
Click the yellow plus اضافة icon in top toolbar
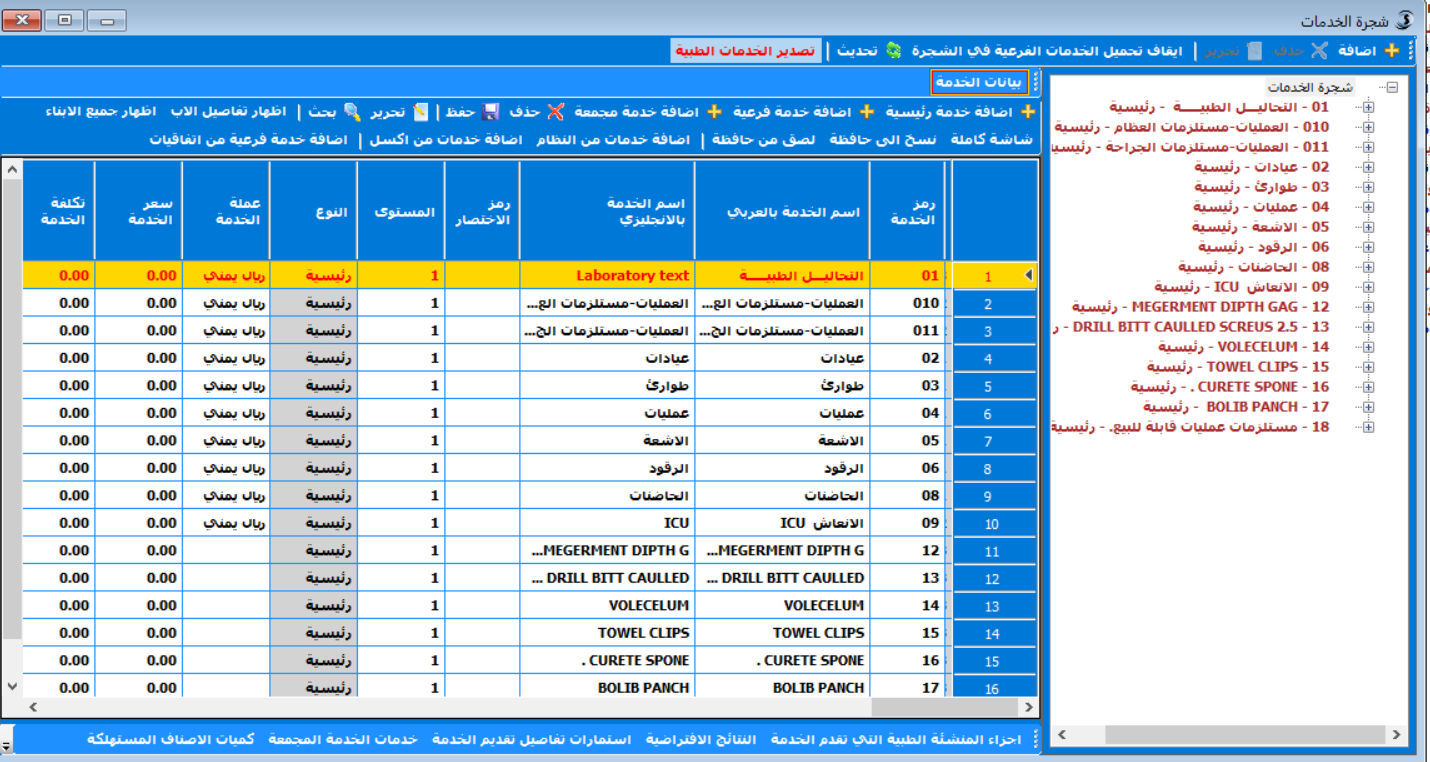(1392, 50)
